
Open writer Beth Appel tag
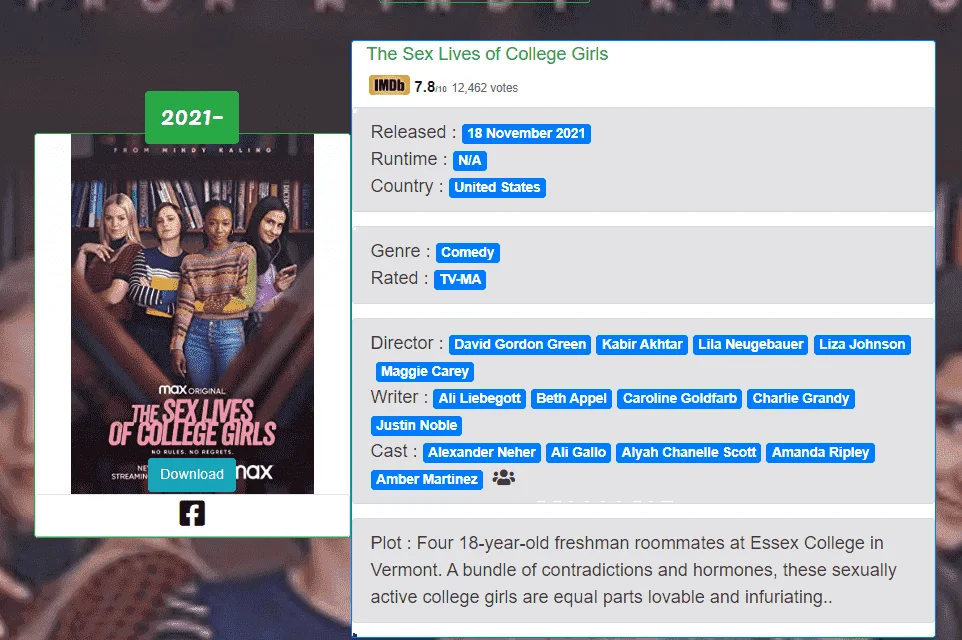pyautogui.click(x=571, y=398)
